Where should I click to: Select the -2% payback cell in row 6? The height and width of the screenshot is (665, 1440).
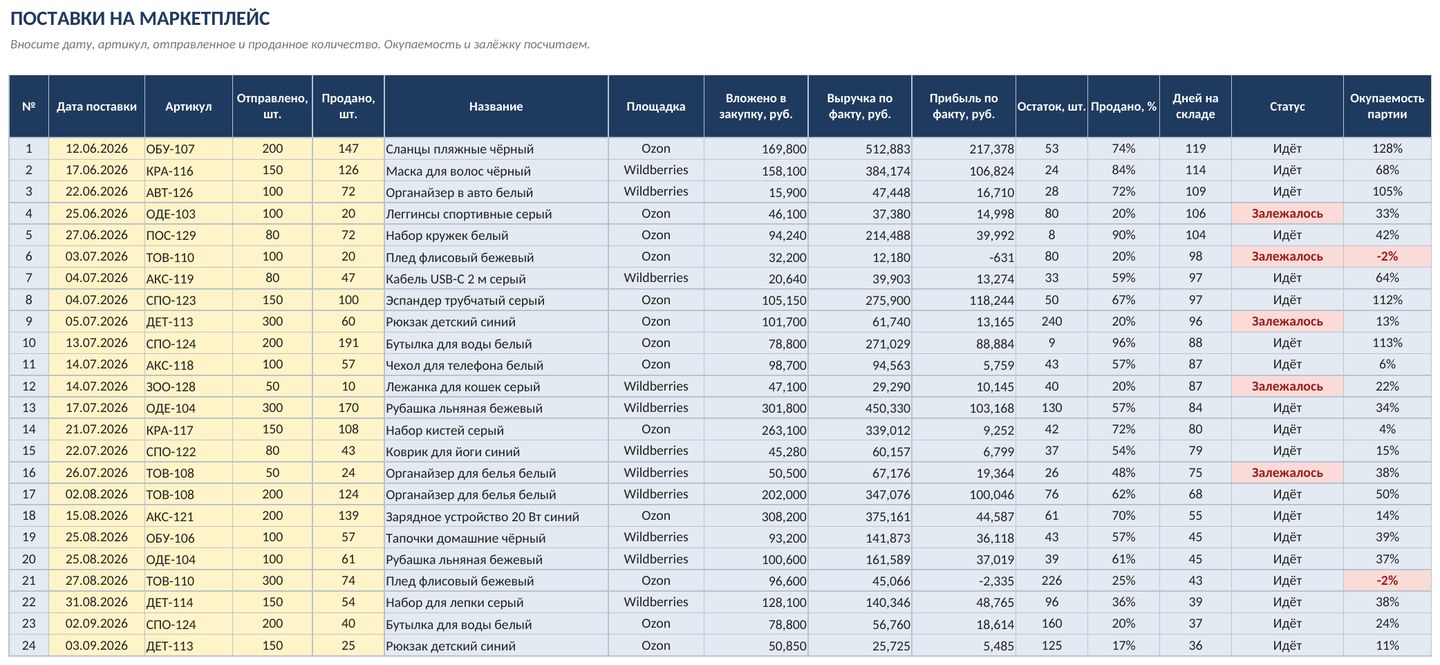1387,257
